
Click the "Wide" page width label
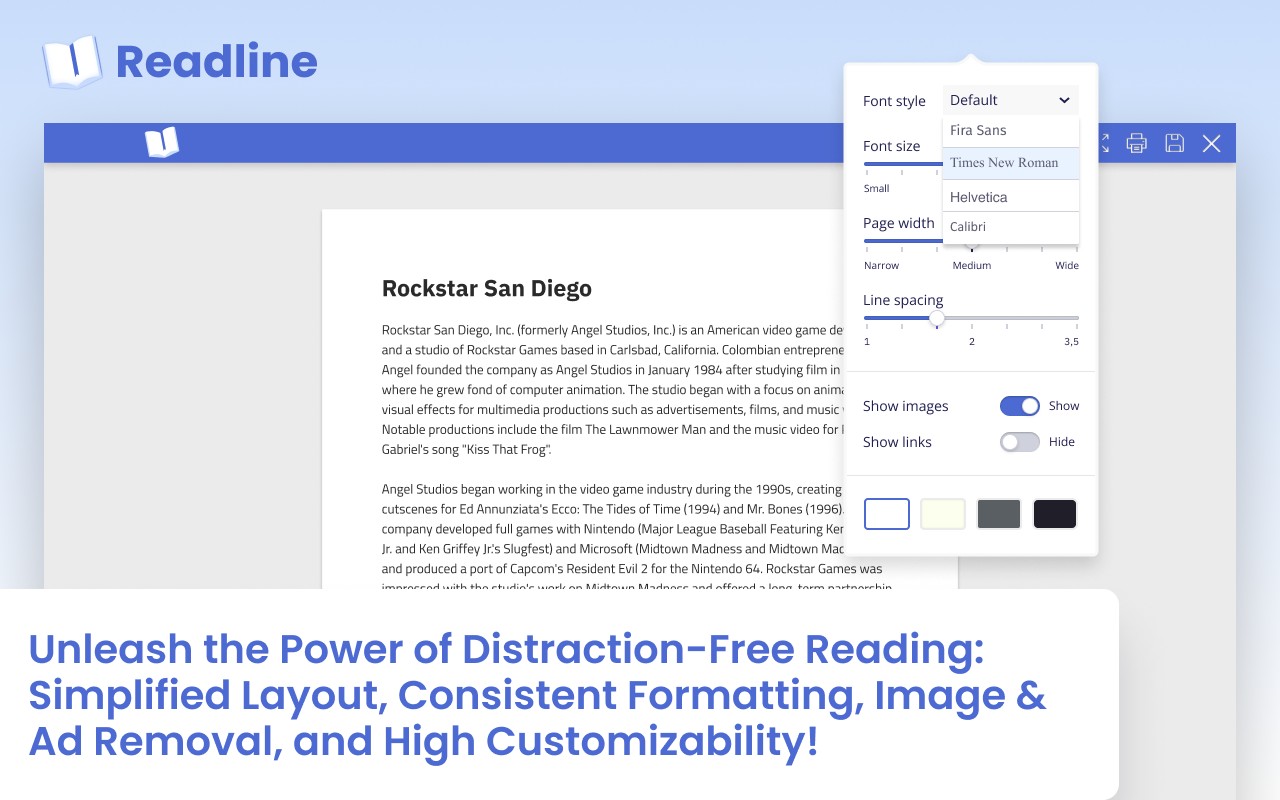[1067, 265]
